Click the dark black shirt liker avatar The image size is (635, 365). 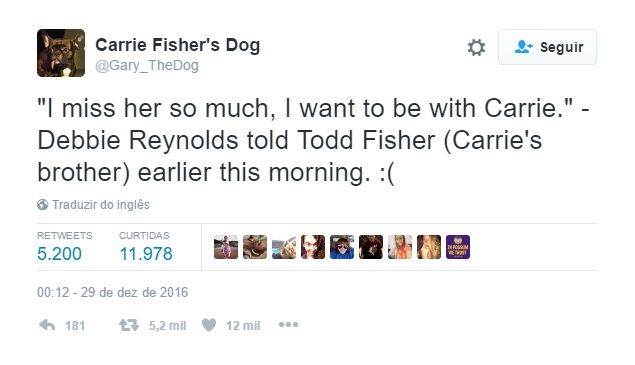tap(371, 247)
